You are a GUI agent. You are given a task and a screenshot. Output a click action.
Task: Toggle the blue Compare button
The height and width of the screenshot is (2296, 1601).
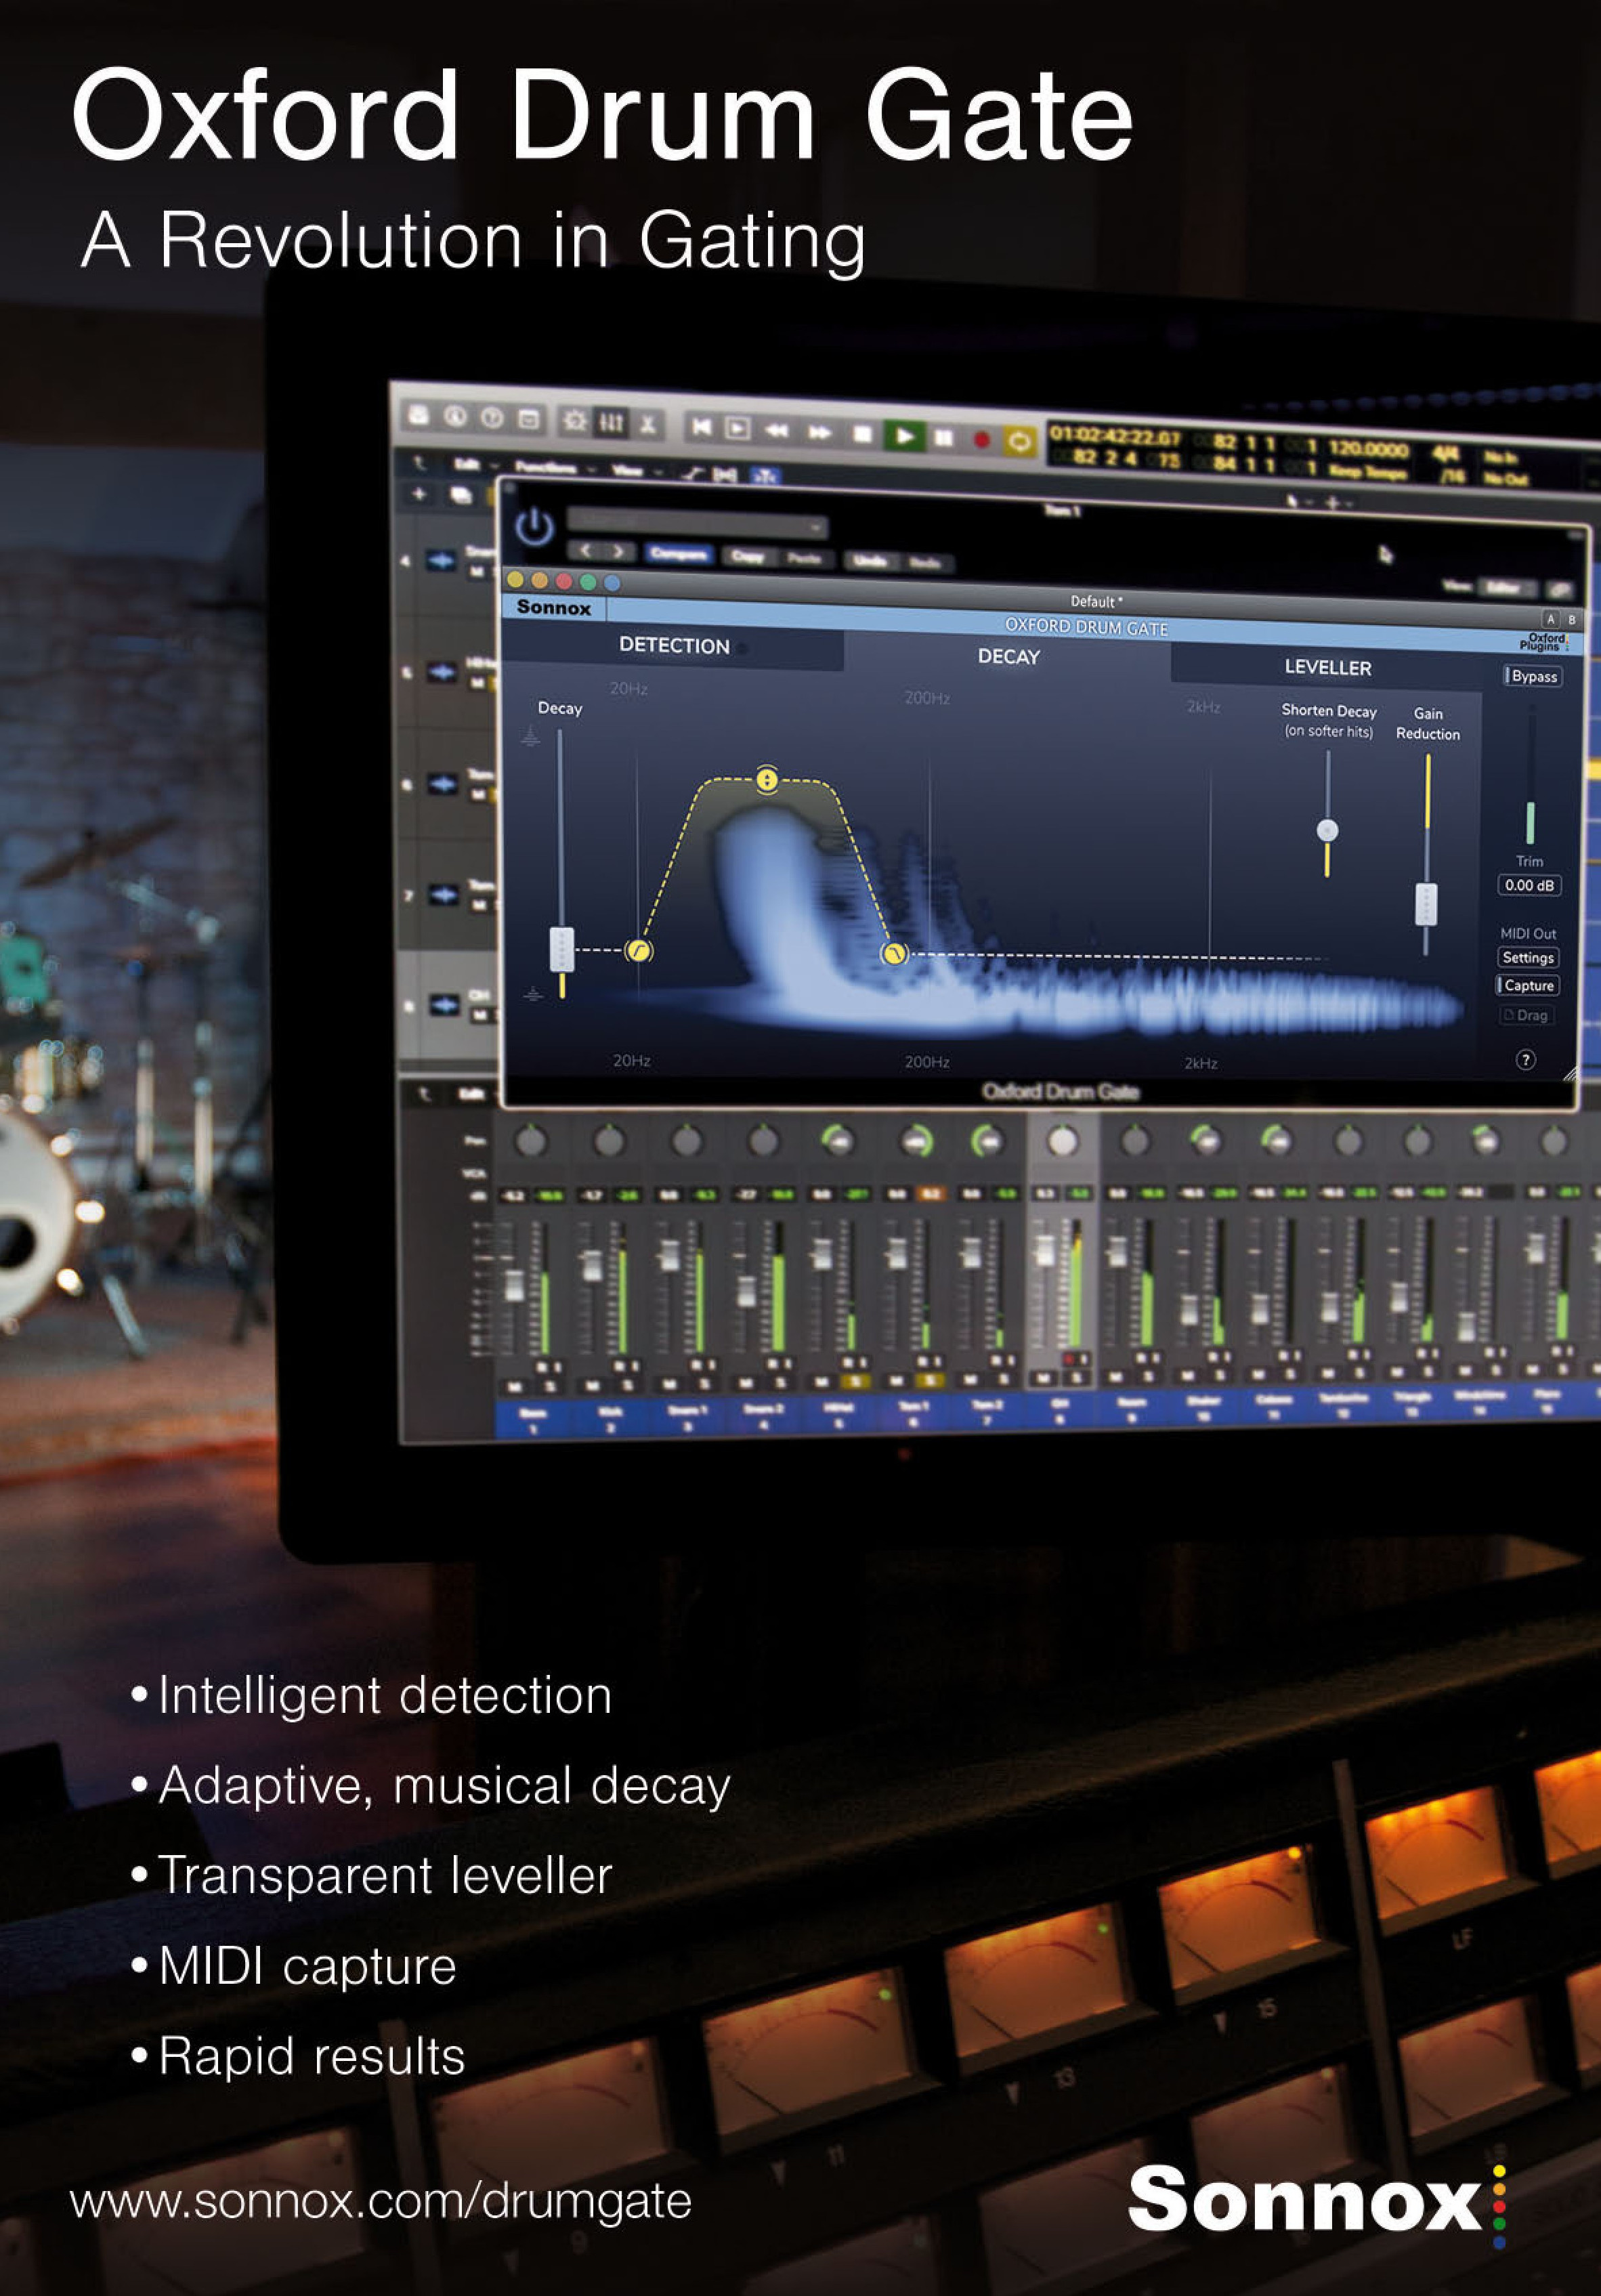pyautogui.click(x=679, y=554)
